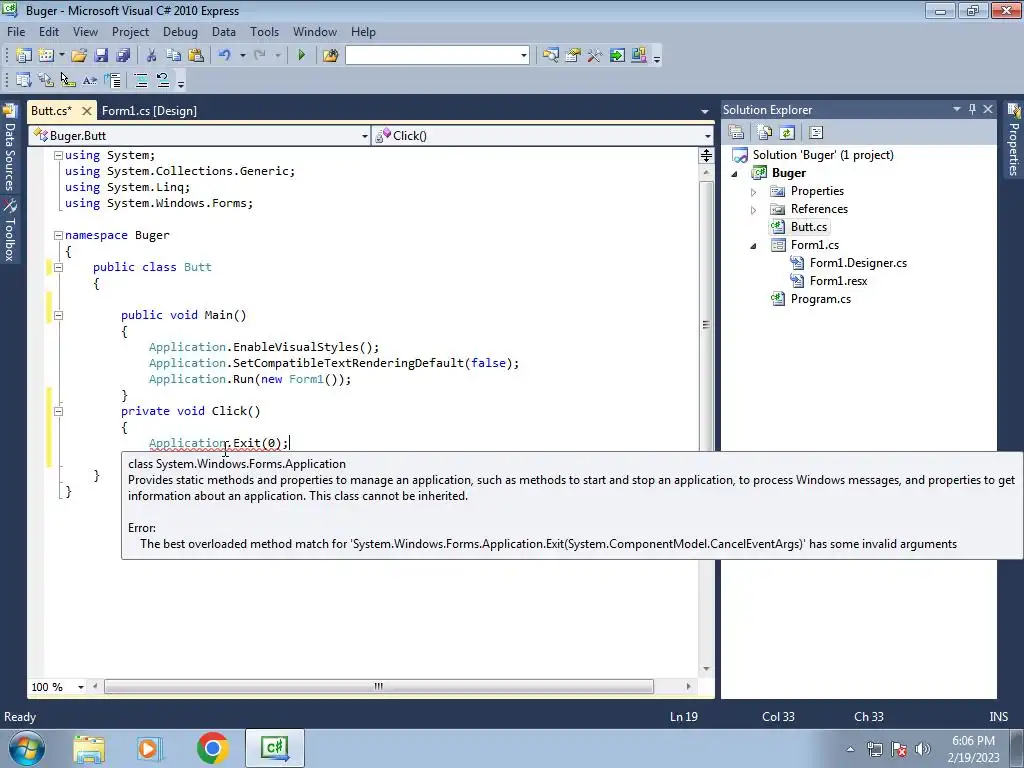This screenshot has height=768, width=1024.
Task: Collapse the Click() method outline
Action: [58, 411]
